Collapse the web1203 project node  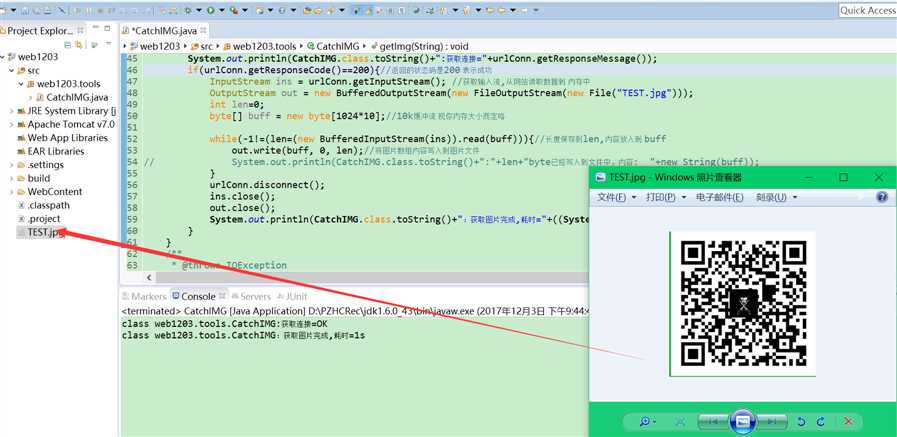[x=3, y=57]
